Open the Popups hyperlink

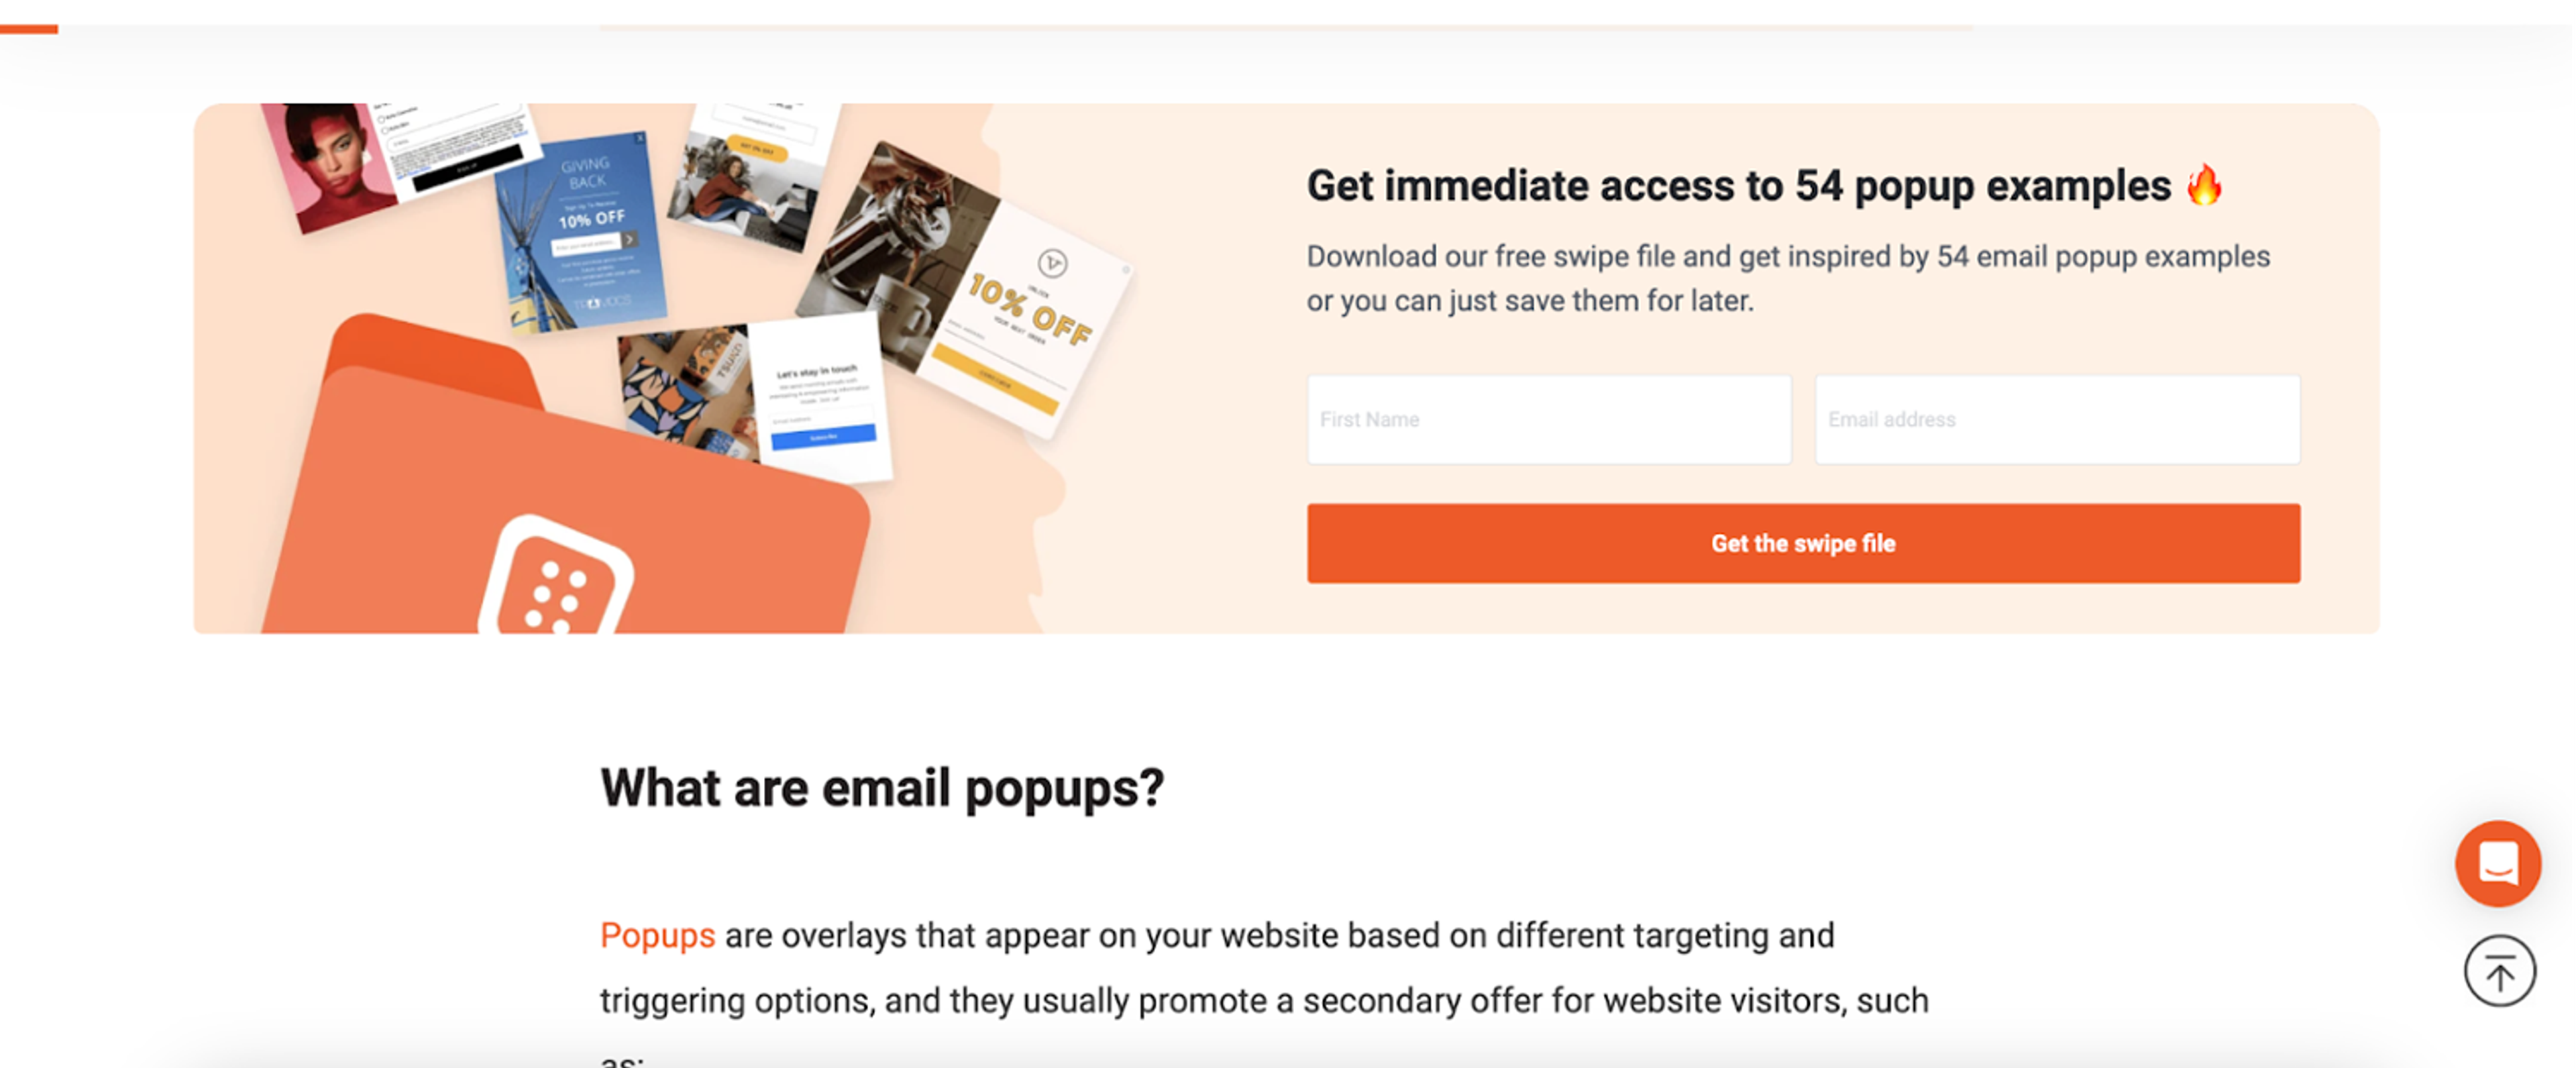click(x=657, y=936)
